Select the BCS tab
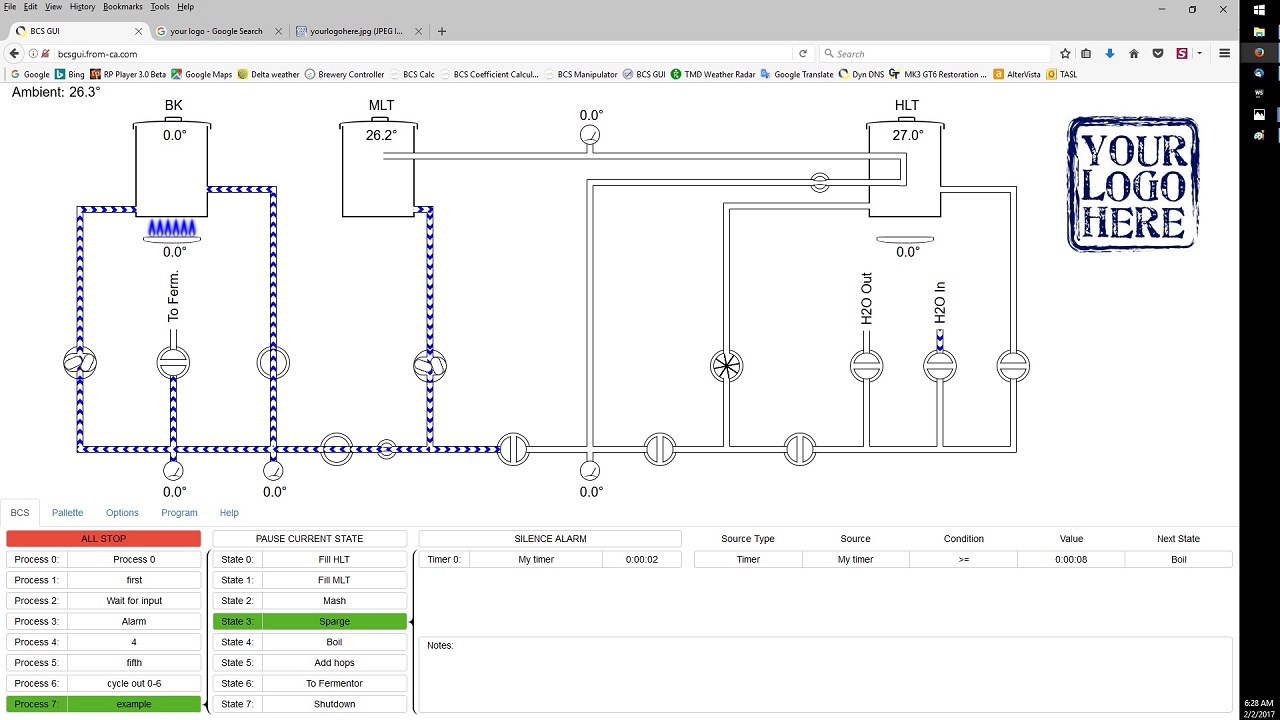Viewport: 1280px width, 720px height. [20, 513]
